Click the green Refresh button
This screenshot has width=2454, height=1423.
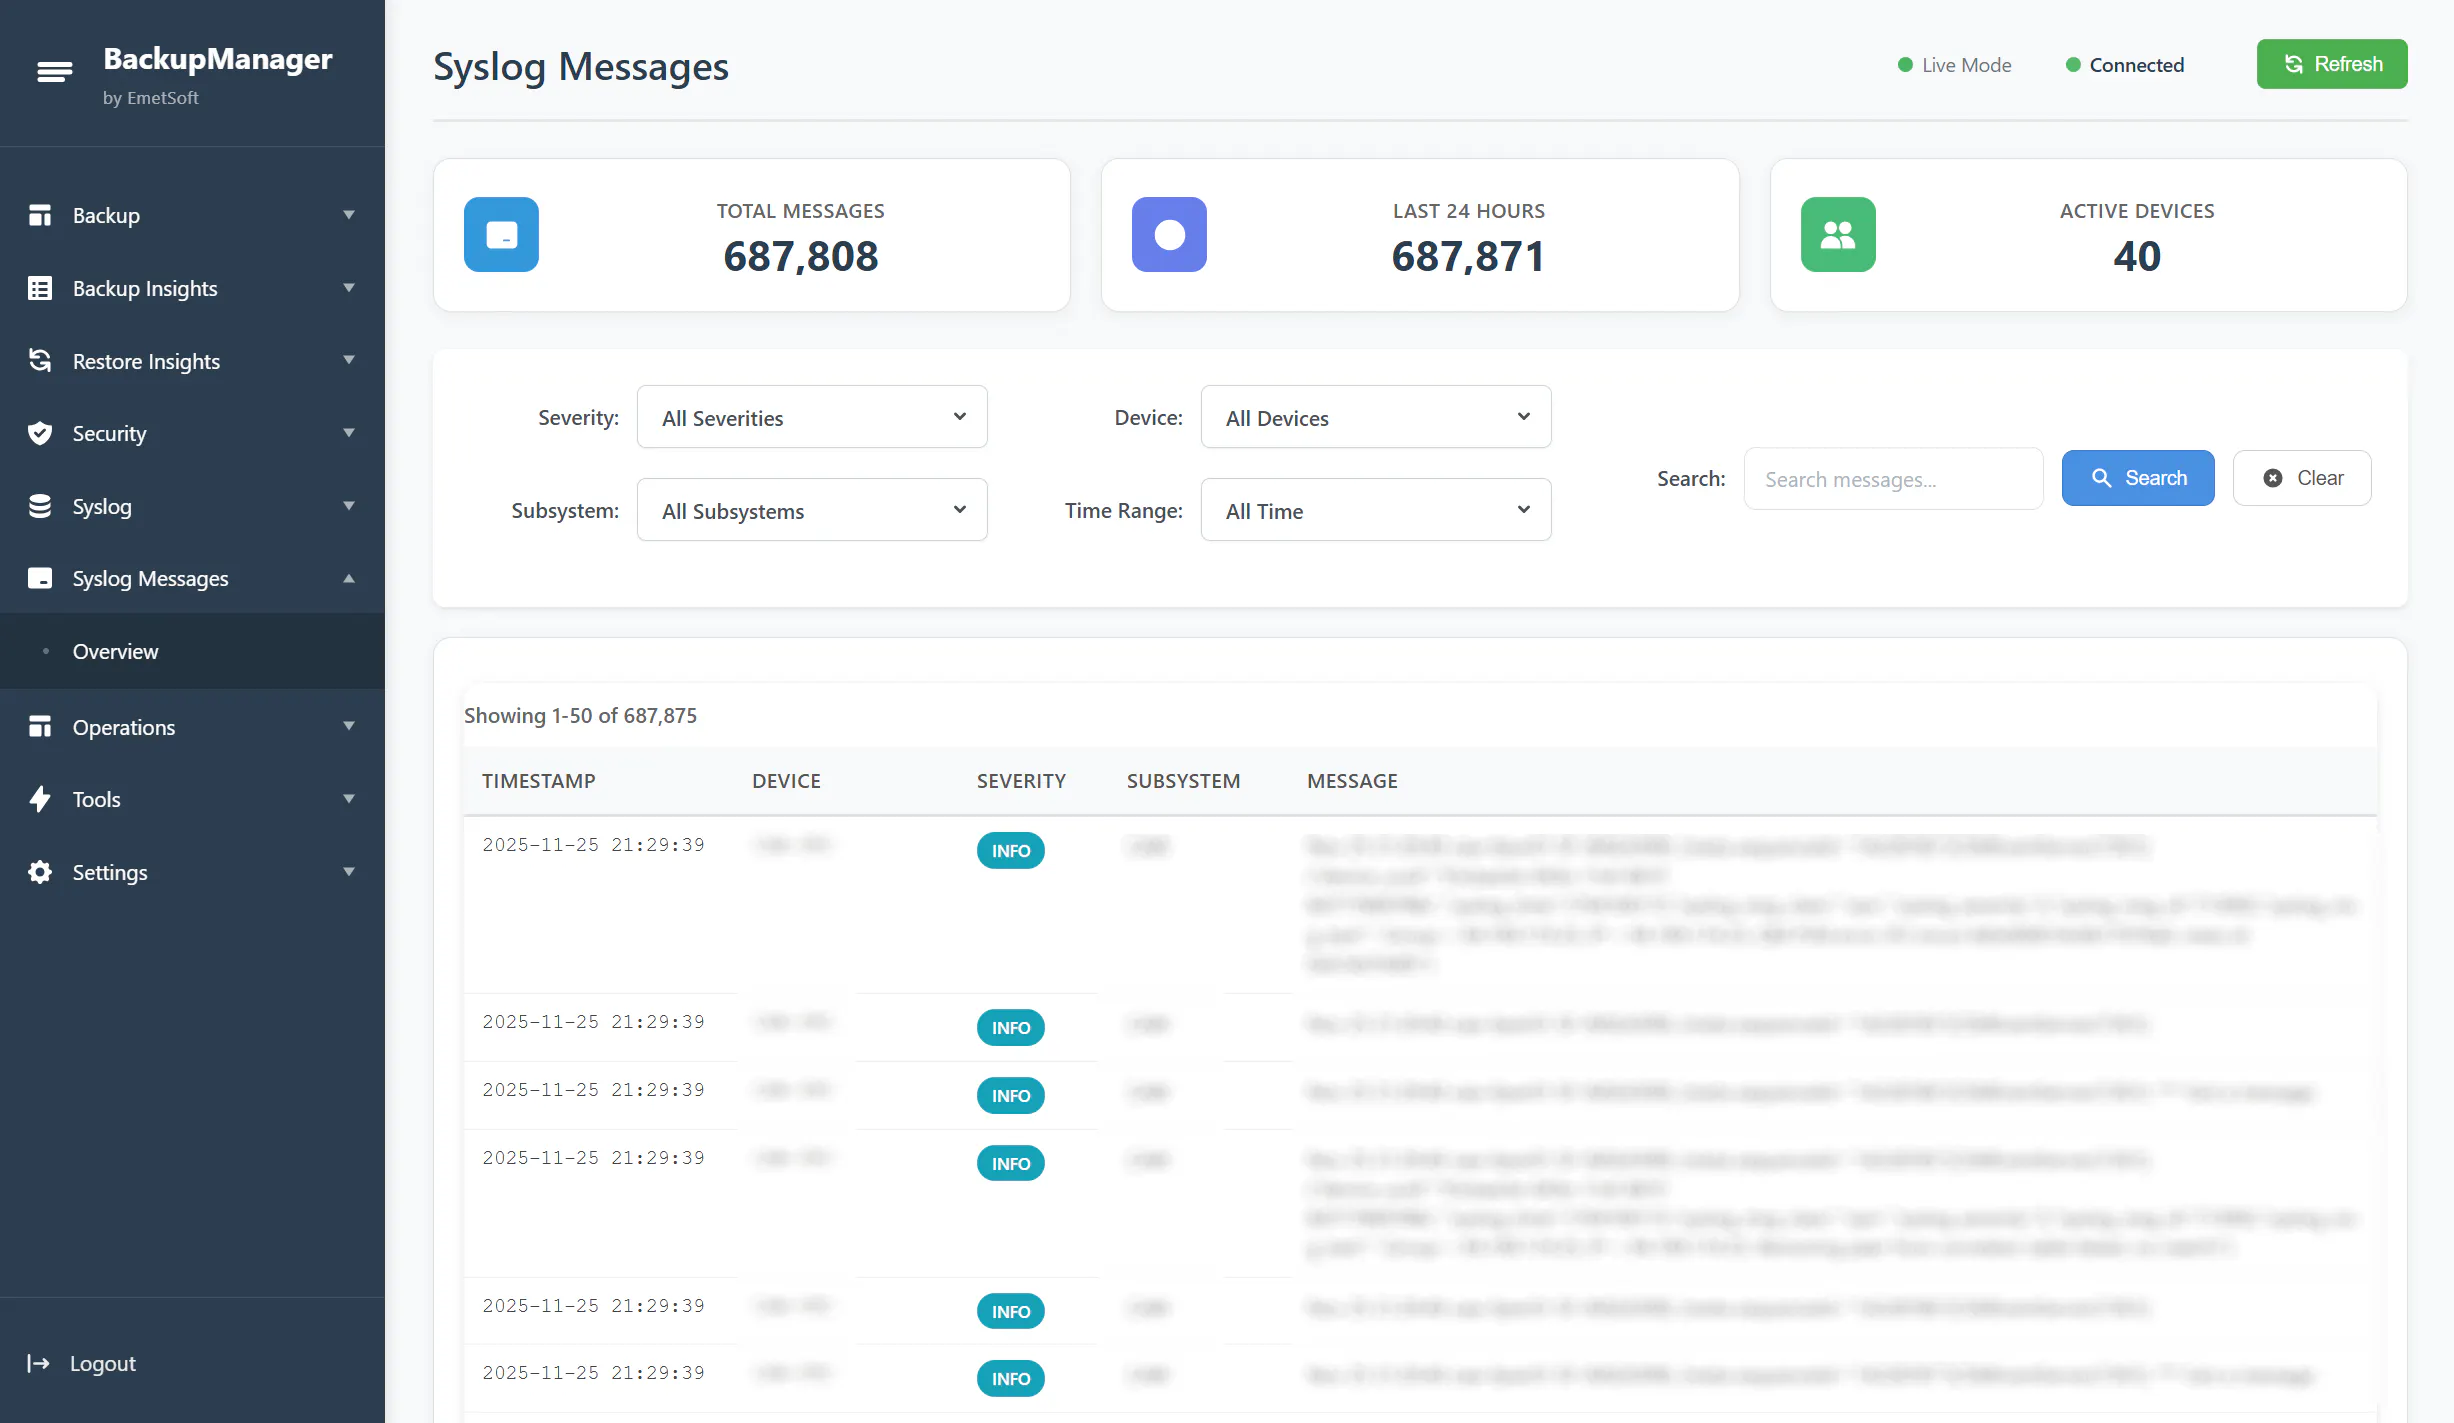2332,64
